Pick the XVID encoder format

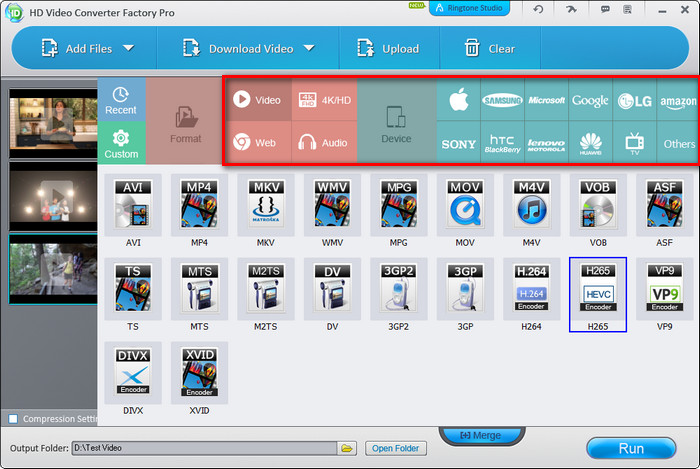click(199, 373)
